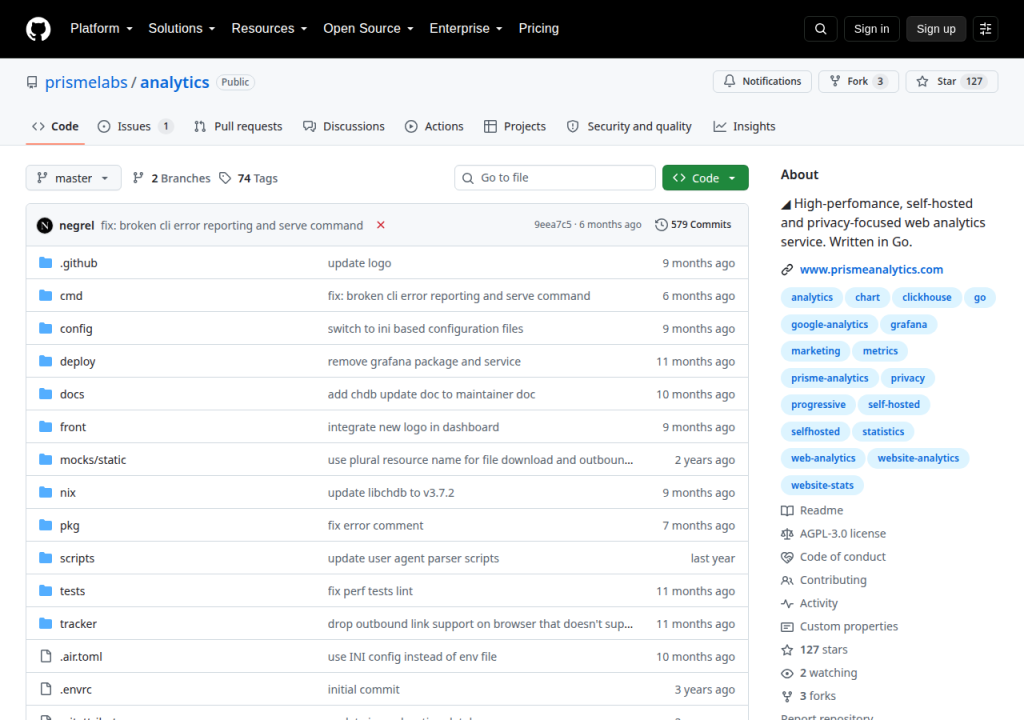Click negrel's avatar in commit row
The width and height of the screenshot is (1024, 720).
44,225
